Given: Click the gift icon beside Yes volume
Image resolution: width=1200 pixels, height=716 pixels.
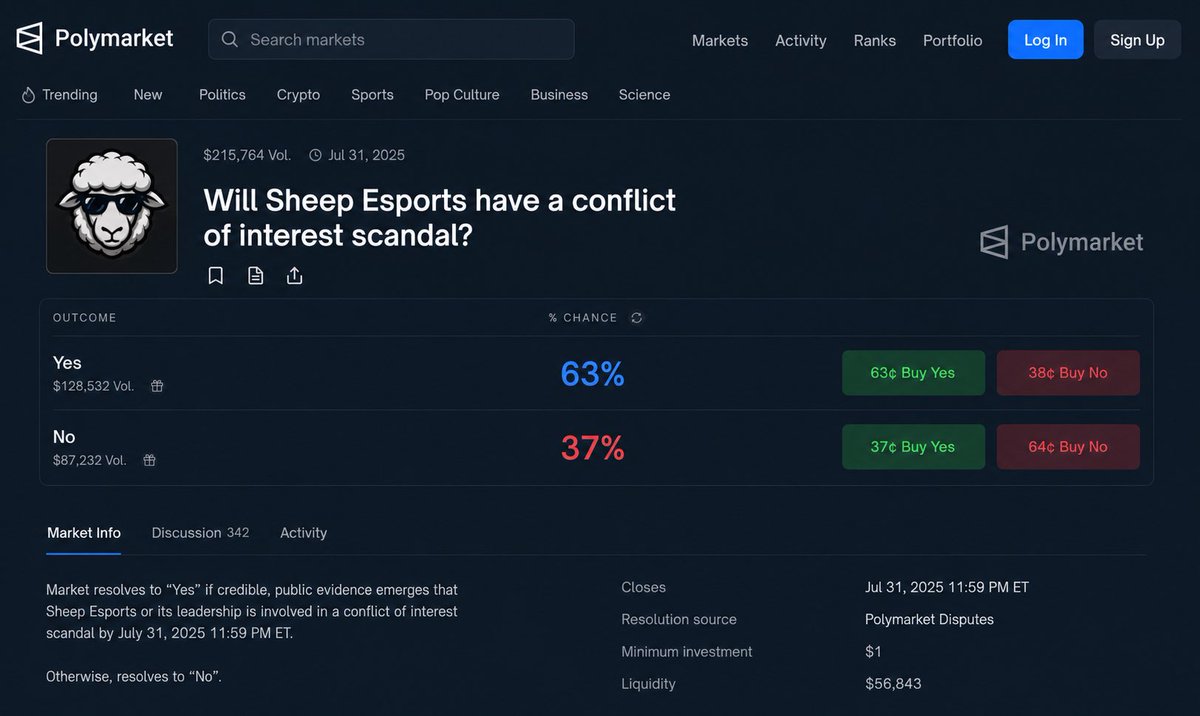Looking at the screenshot, I should pyautogui.click(x=157, y=386).
